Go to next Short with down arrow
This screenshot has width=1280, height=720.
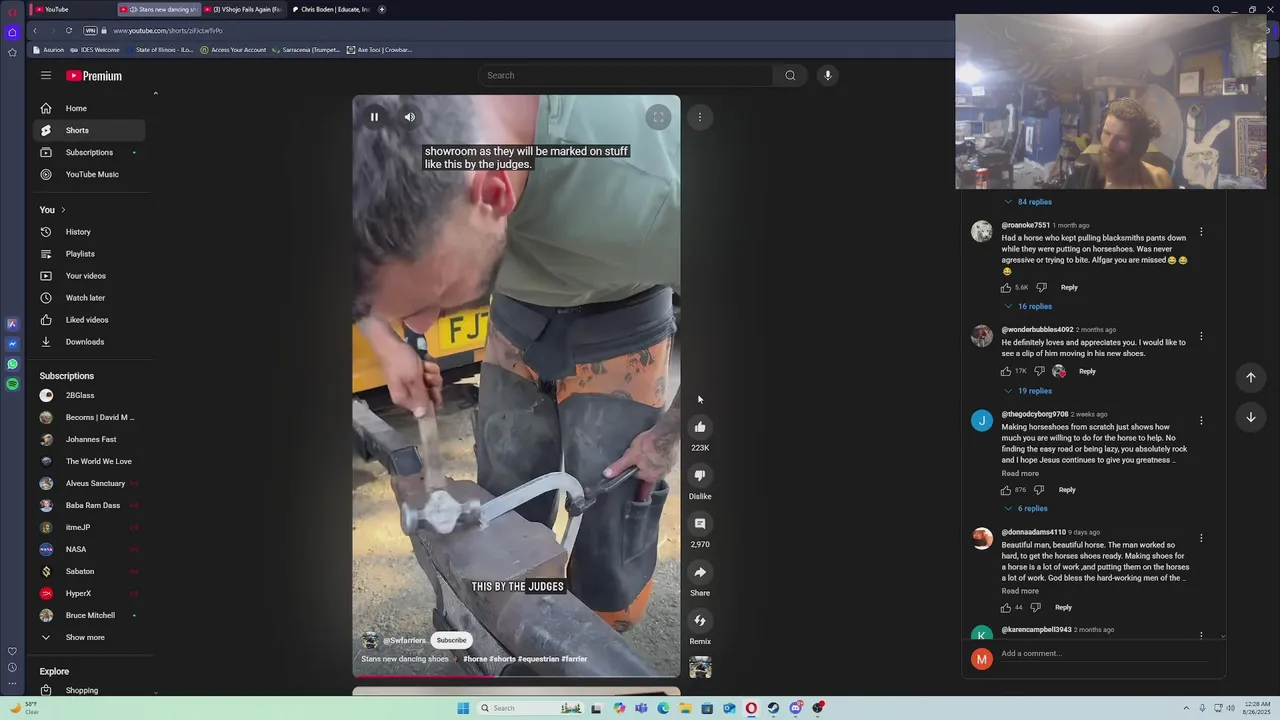[x=1250, y=417]
